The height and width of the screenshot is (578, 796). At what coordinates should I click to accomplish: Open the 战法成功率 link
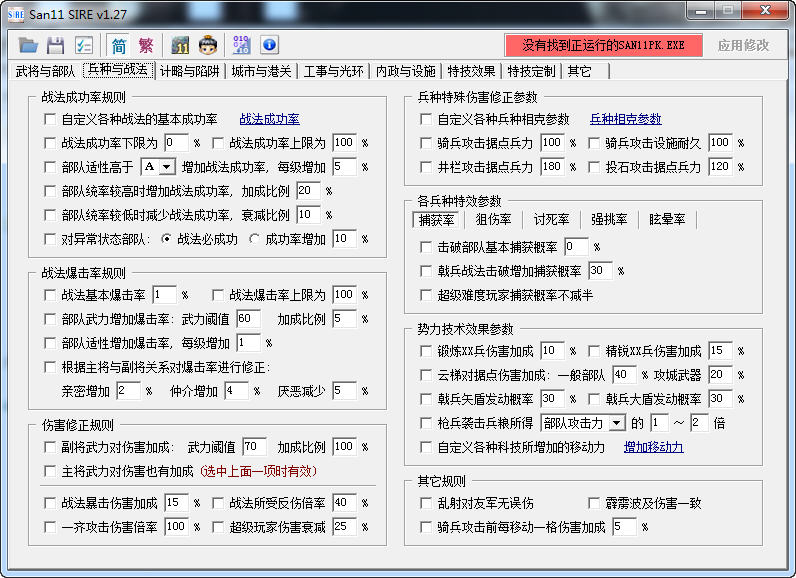[x=269, y=119]
